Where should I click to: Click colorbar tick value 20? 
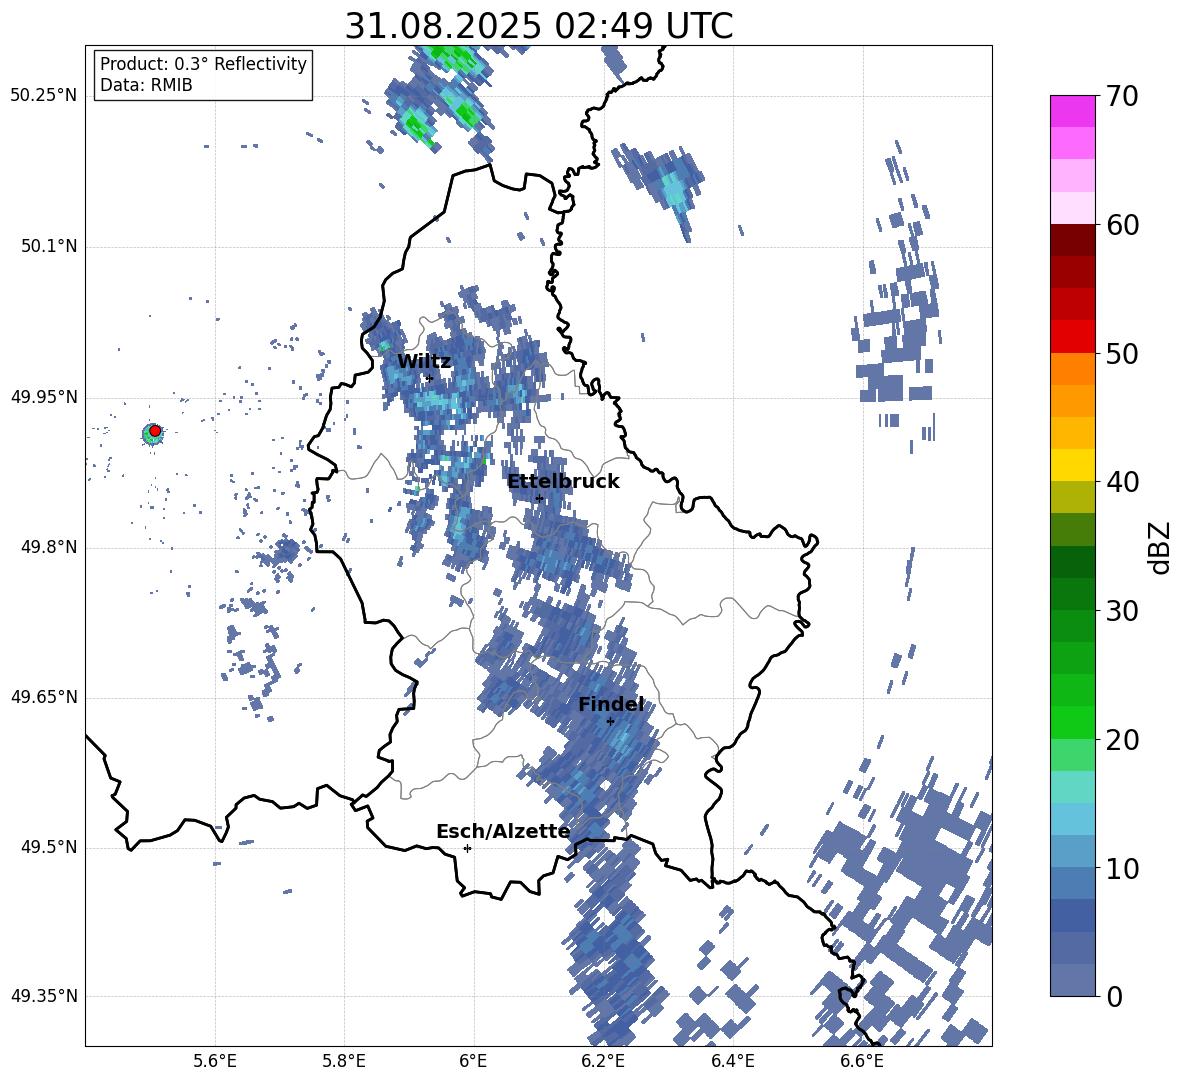click(1122, 739)
